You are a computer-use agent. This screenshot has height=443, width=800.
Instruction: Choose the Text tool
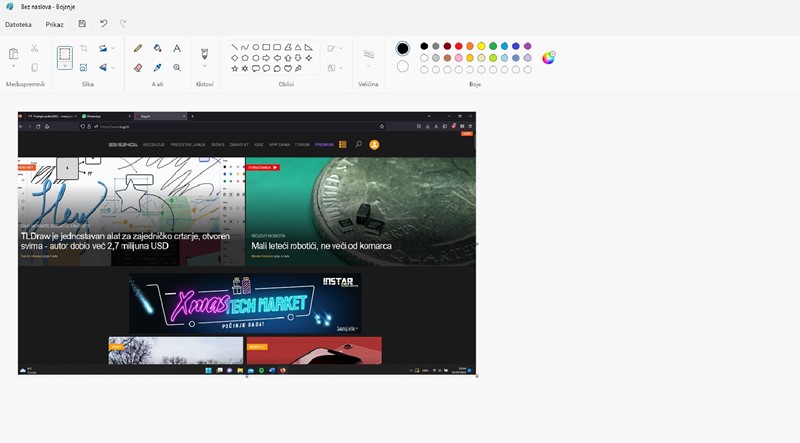point(177,48)
